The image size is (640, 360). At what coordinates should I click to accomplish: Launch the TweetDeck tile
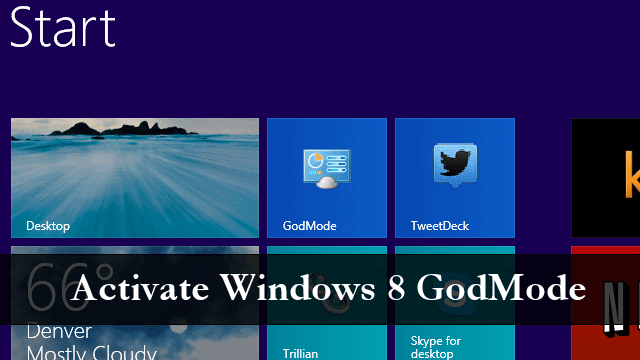tap(455, 178)
